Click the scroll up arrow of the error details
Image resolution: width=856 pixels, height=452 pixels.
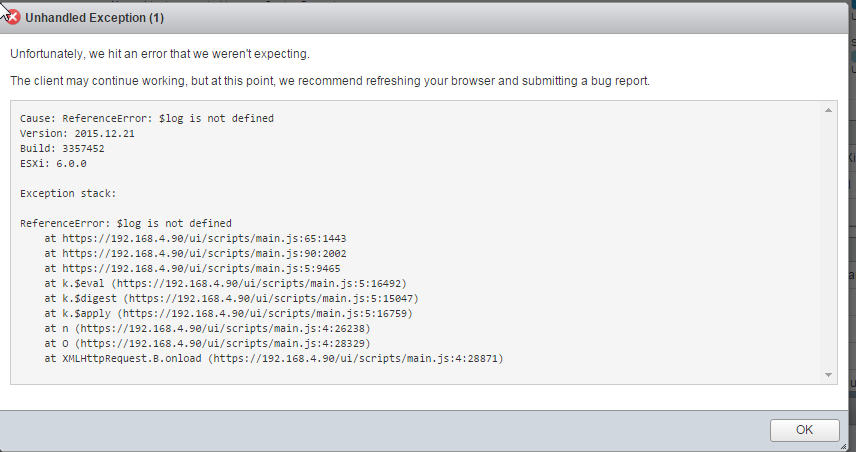[829, 109]
